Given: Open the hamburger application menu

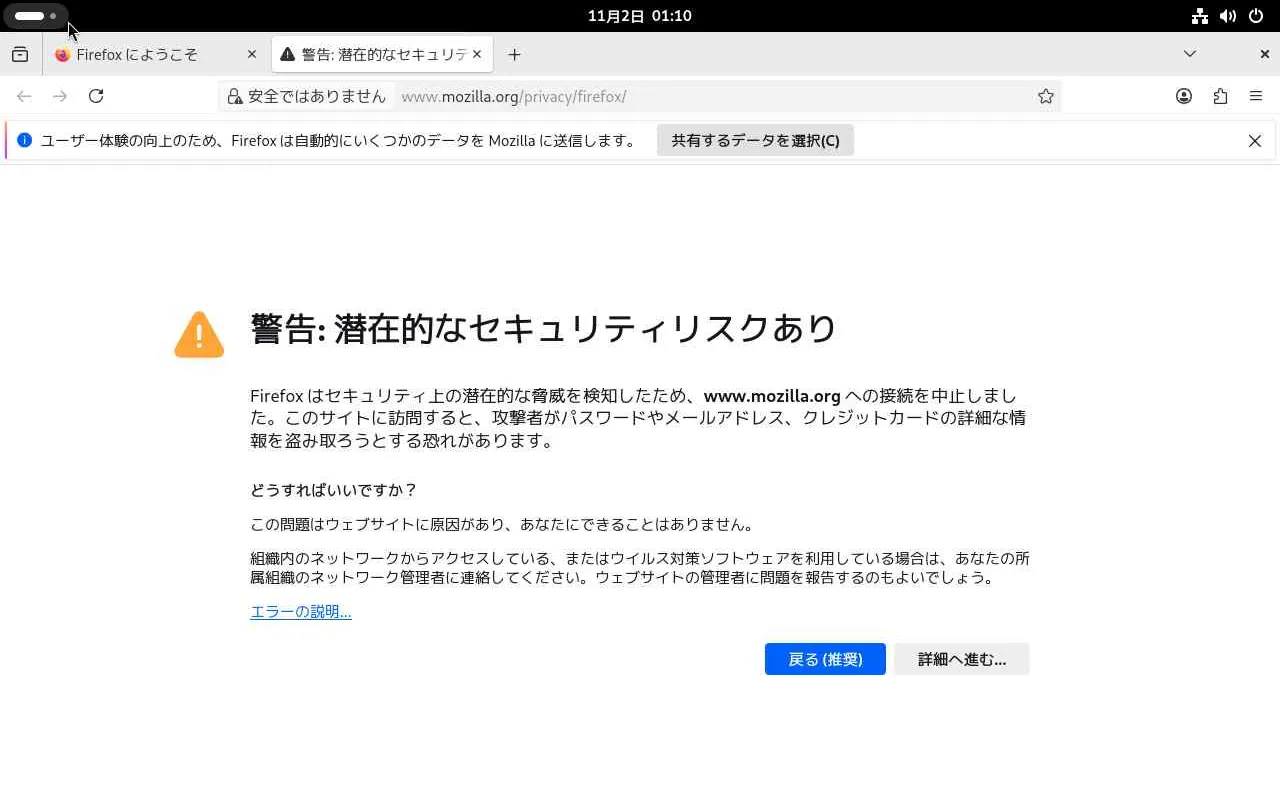Looking at the screenshot, I should (x=1256, y=96).
